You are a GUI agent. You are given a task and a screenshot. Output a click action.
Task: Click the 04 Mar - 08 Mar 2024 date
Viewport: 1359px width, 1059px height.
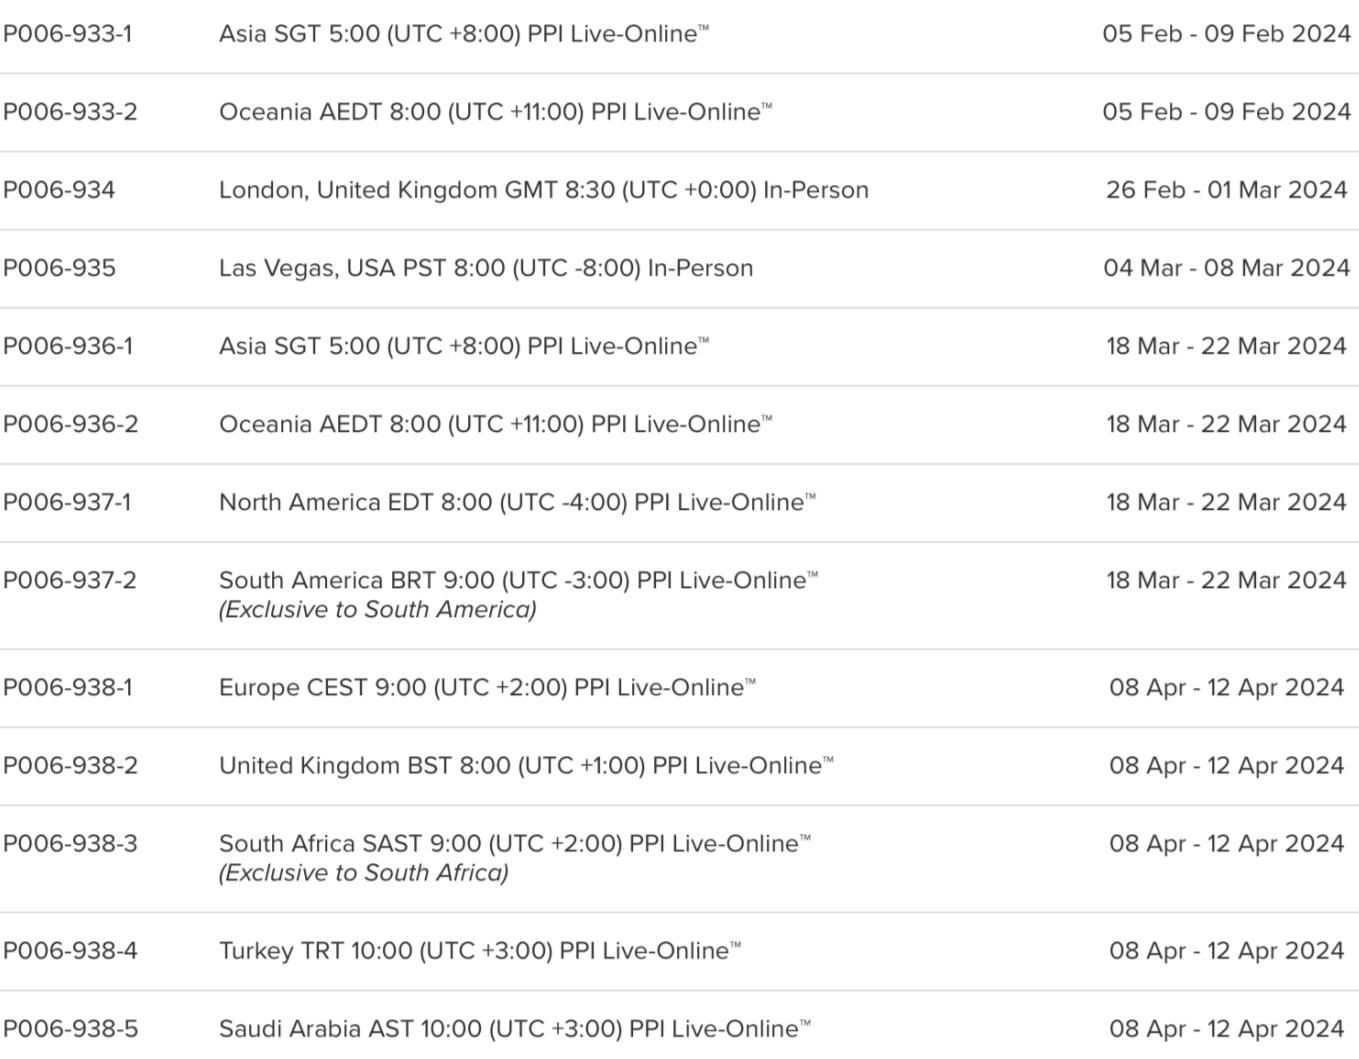click(1227, 268)
